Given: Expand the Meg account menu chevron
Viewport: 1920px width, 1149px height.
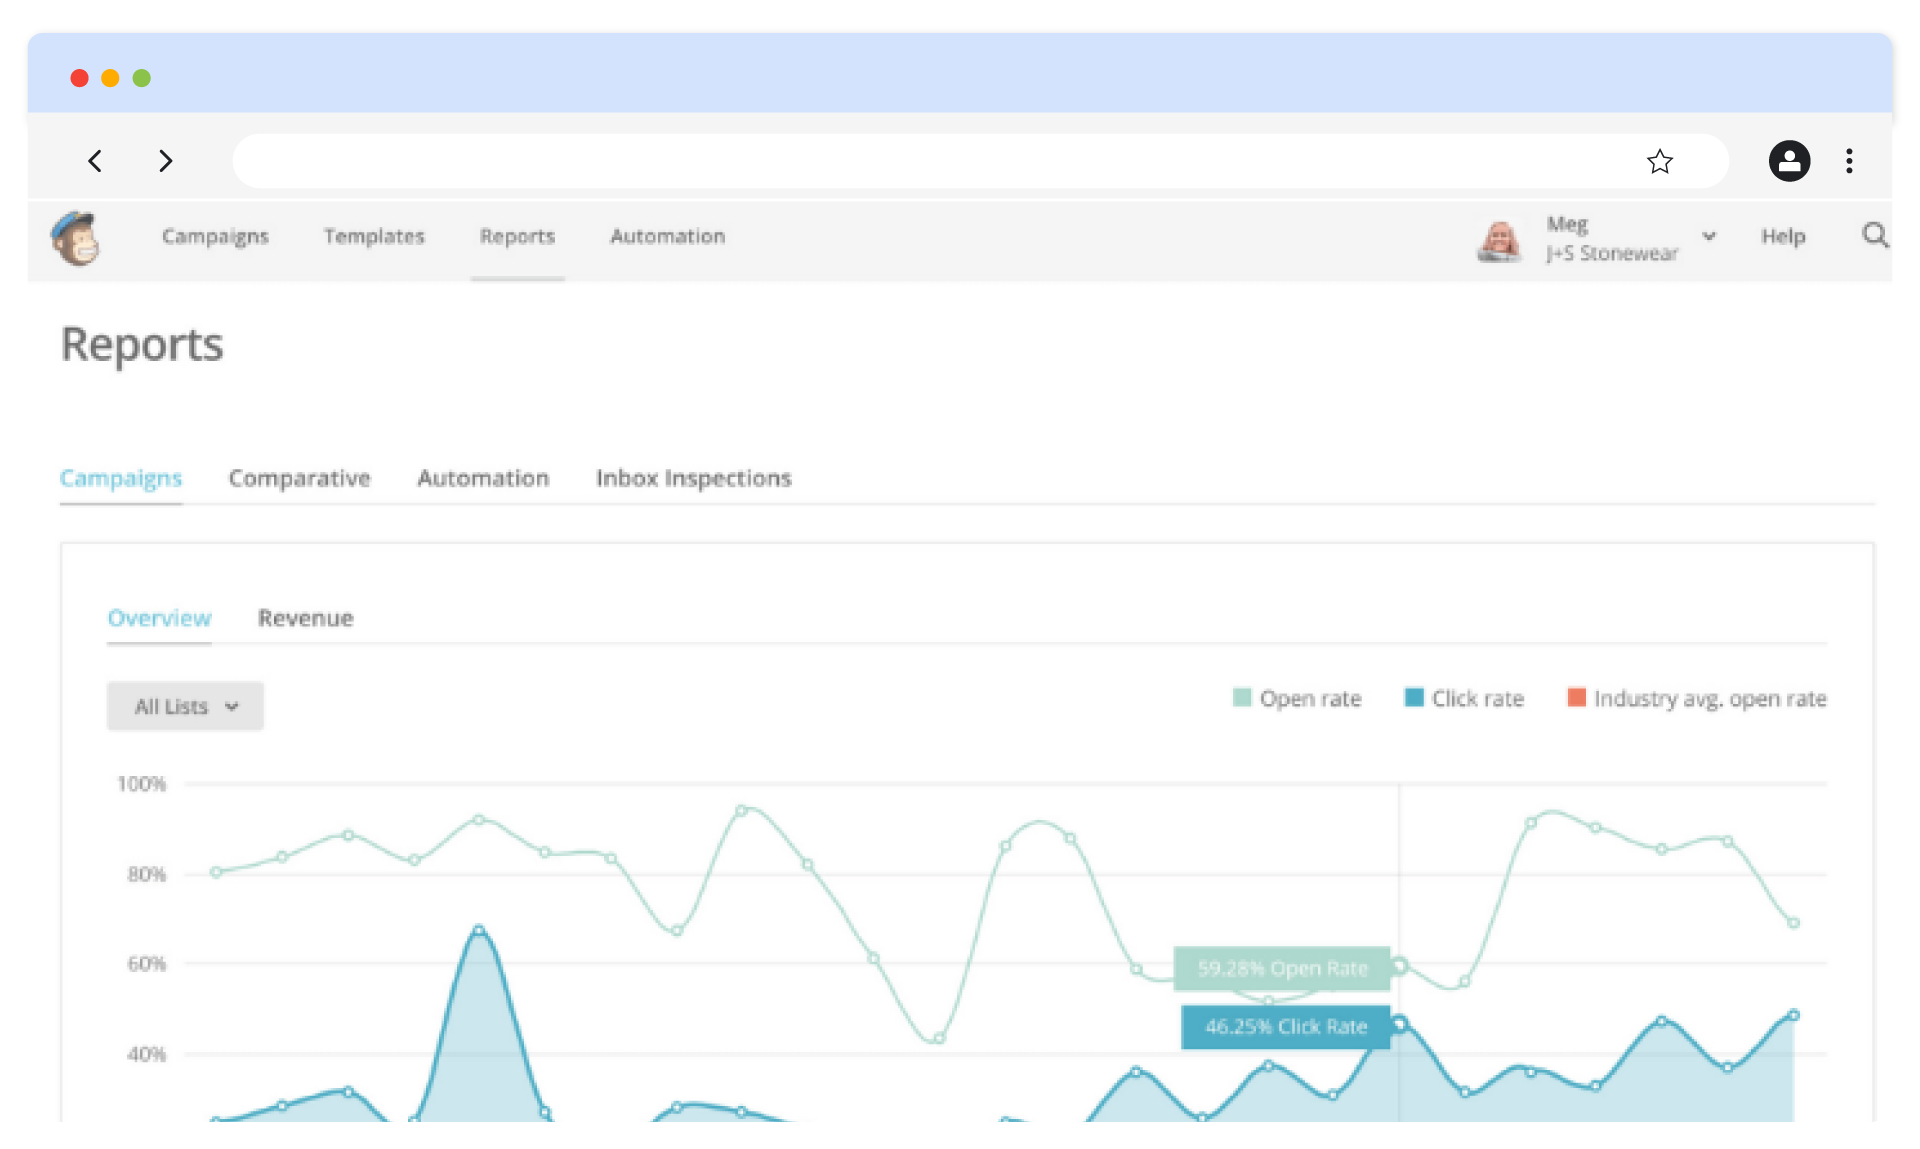Looking at the screenshot, I should coord(1709,237).
